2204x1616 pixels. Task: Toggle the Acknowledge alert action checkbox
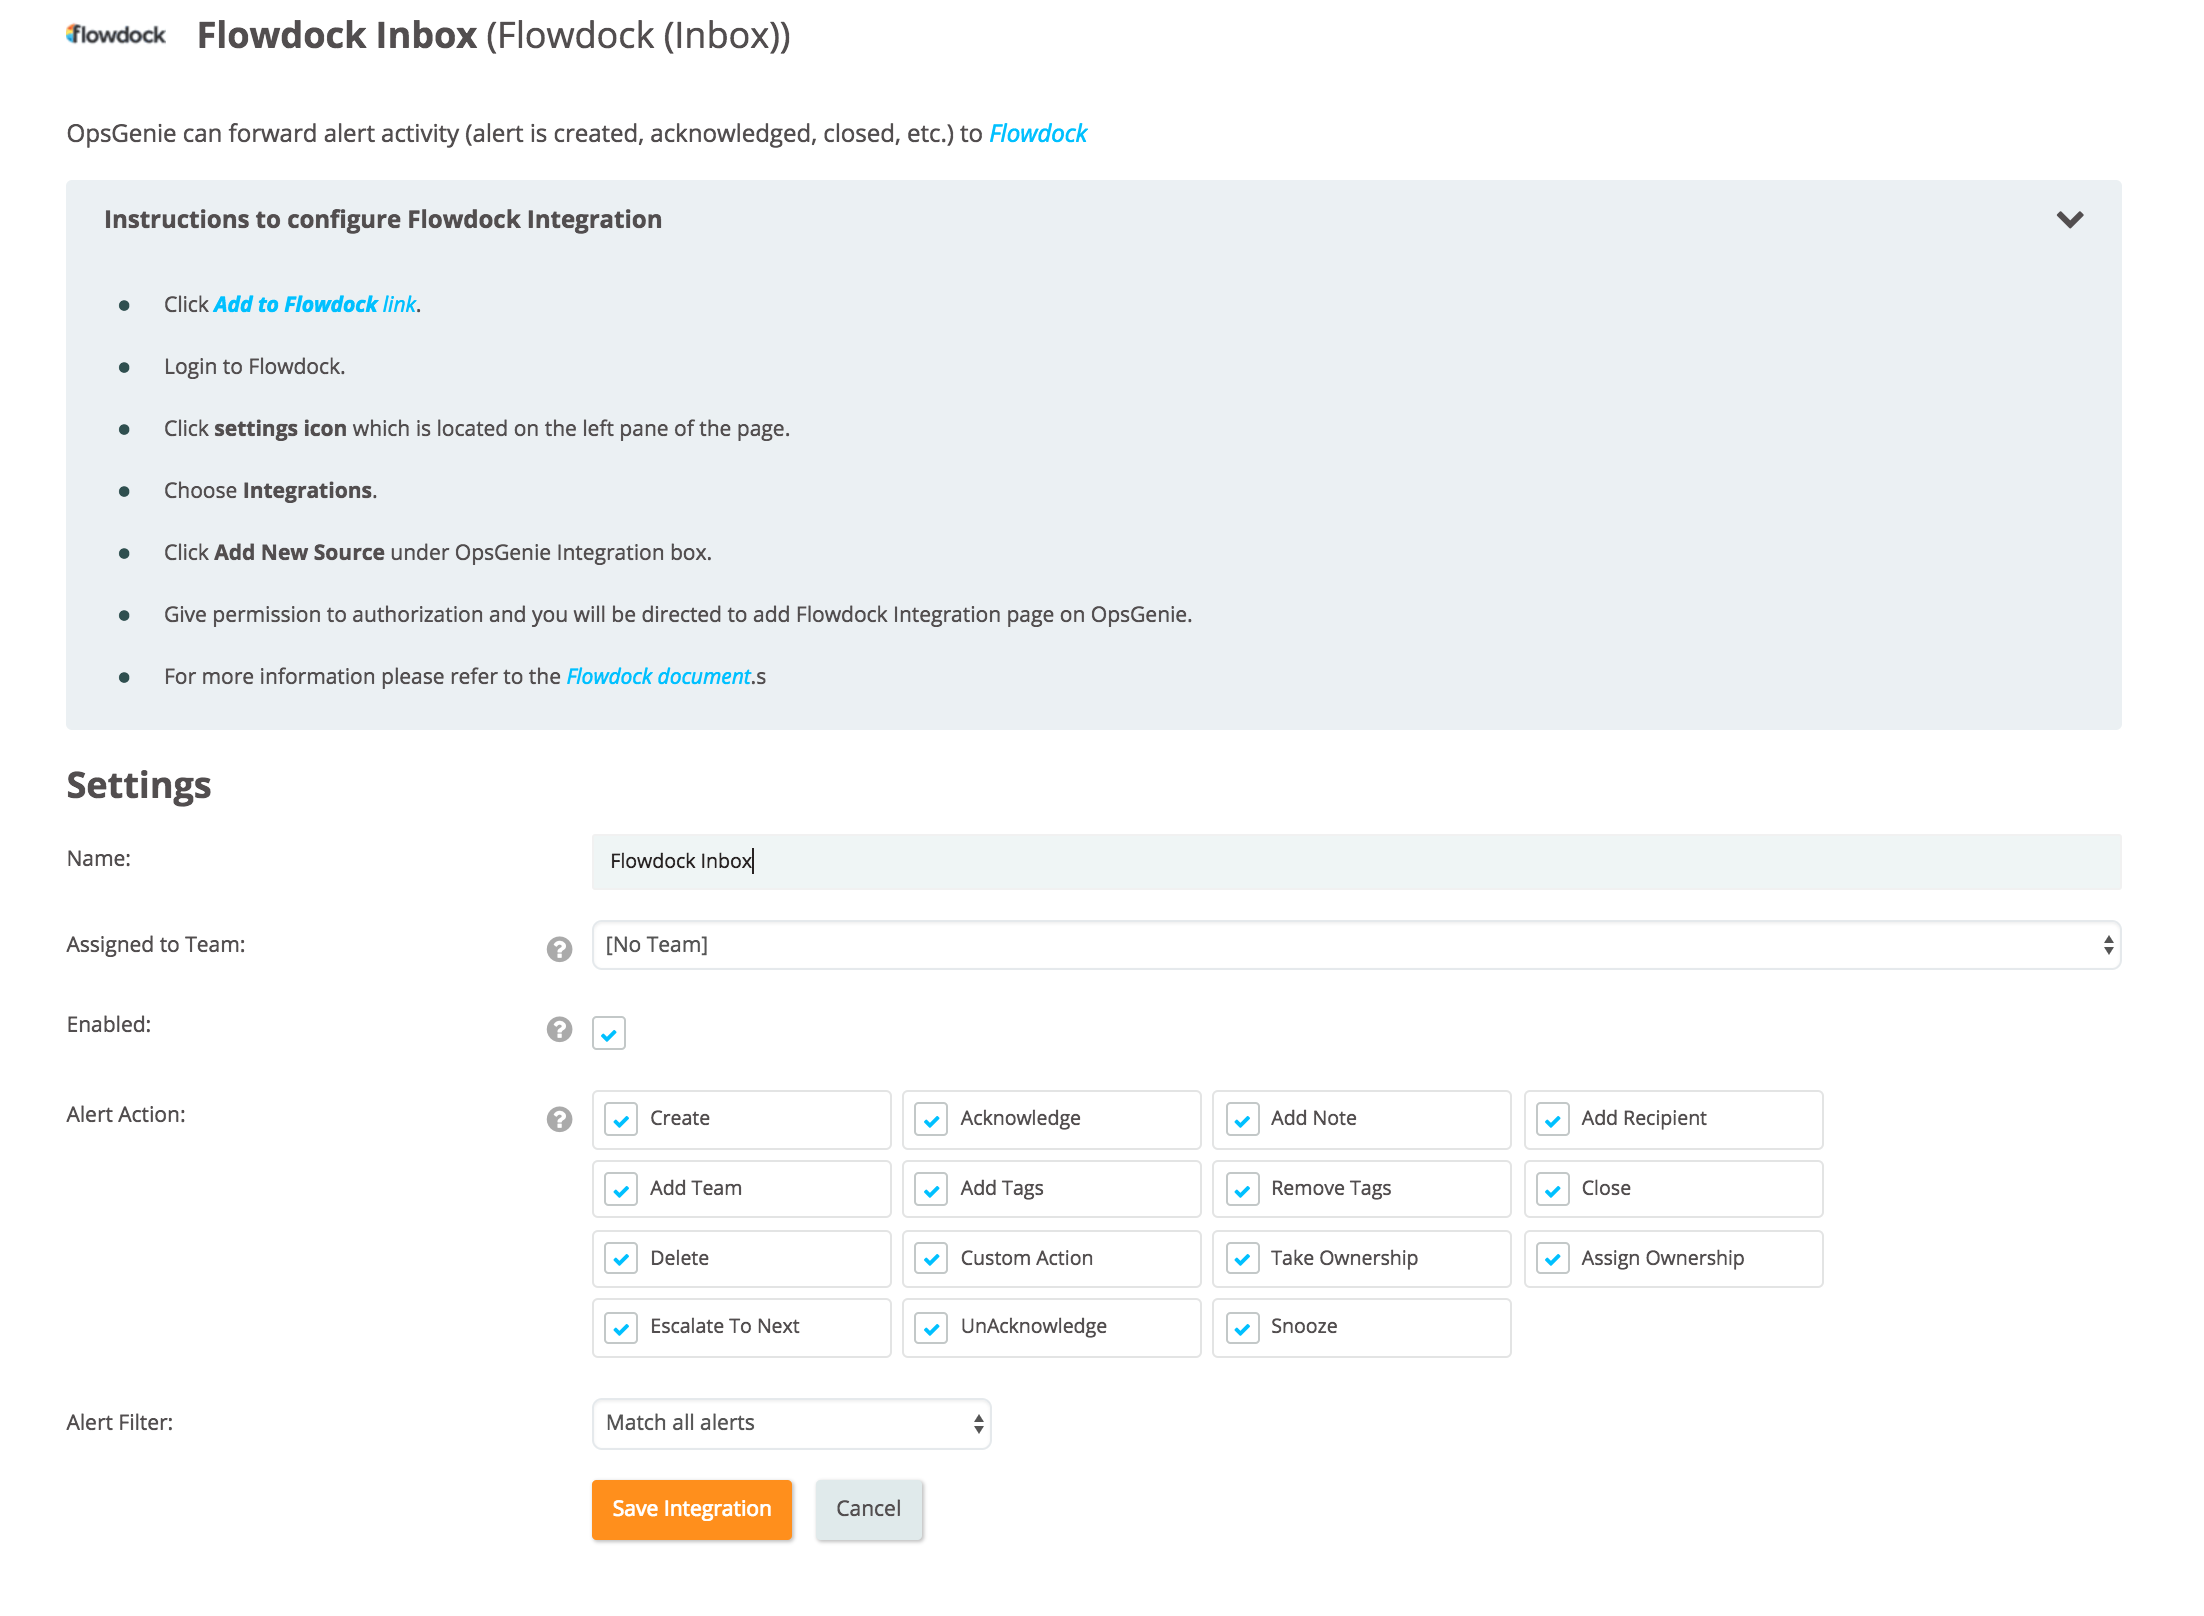(931, 1120)
